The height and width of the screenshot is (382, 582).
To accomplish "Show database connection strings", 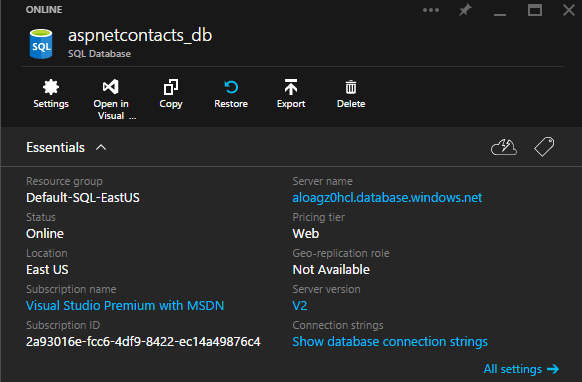I will click(390, 342).
